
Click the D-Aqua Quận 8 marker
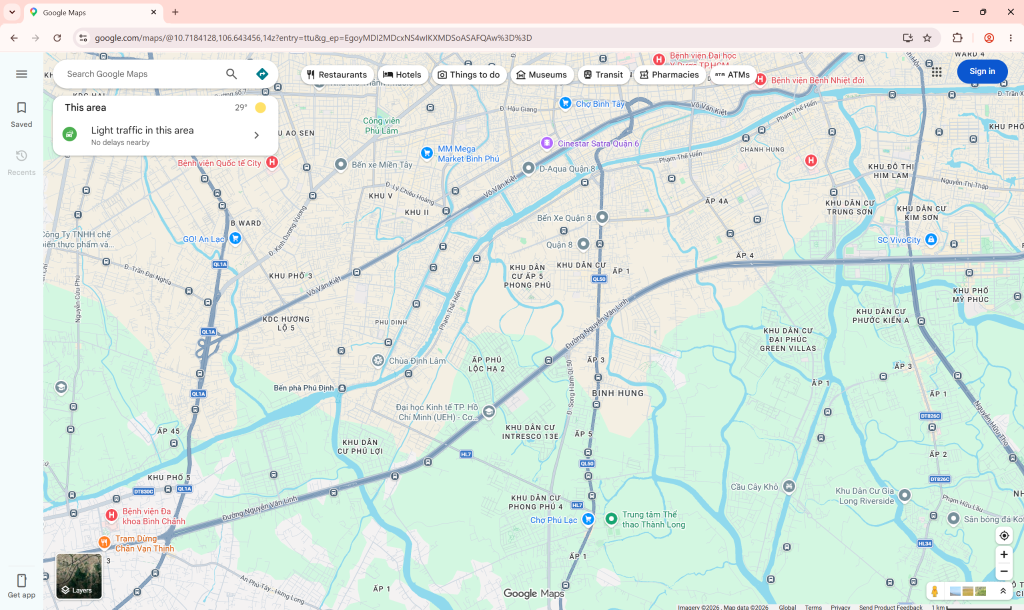[528, 168]
